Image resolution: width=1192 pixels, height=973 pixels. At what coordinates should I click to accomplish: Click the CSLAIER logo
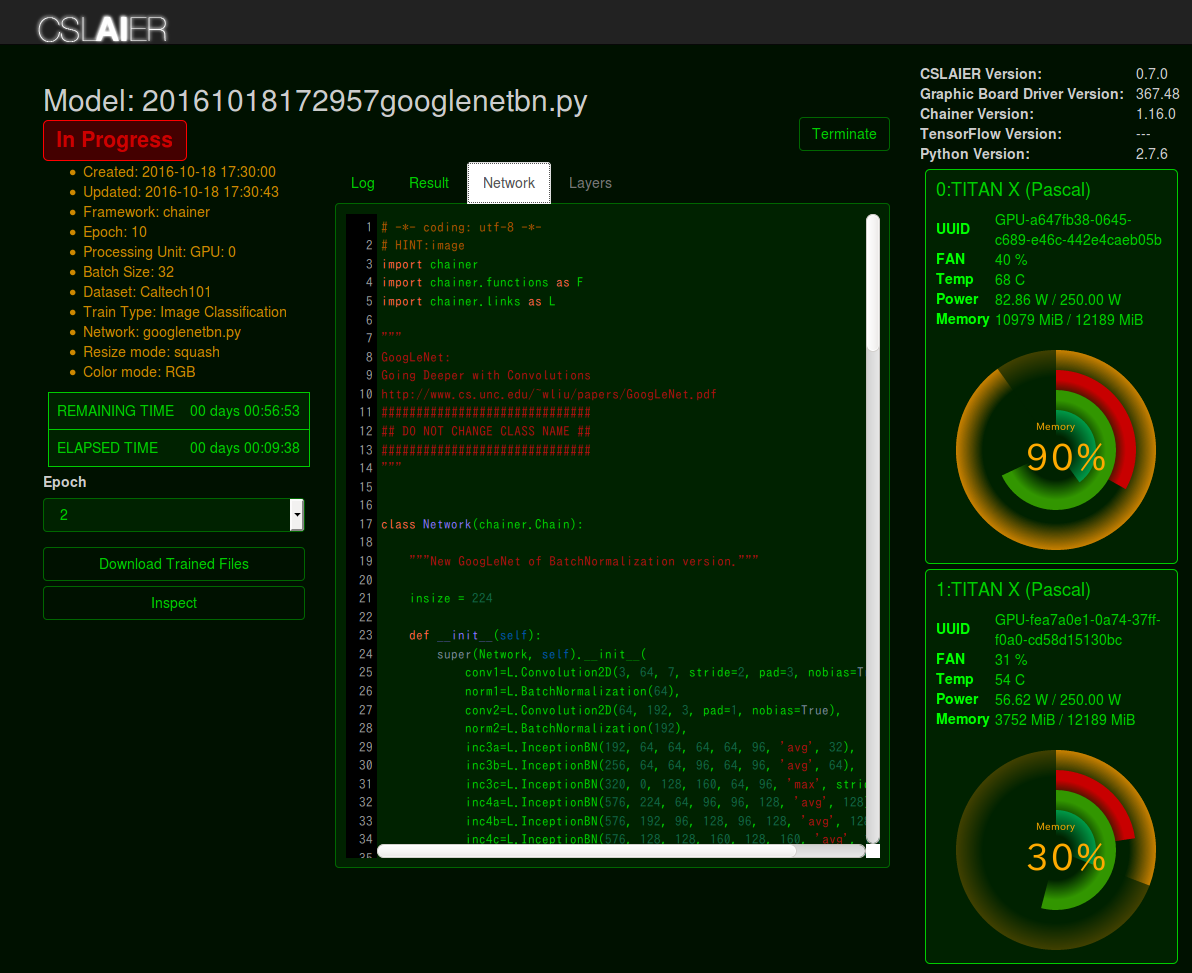tap(102, 29)
